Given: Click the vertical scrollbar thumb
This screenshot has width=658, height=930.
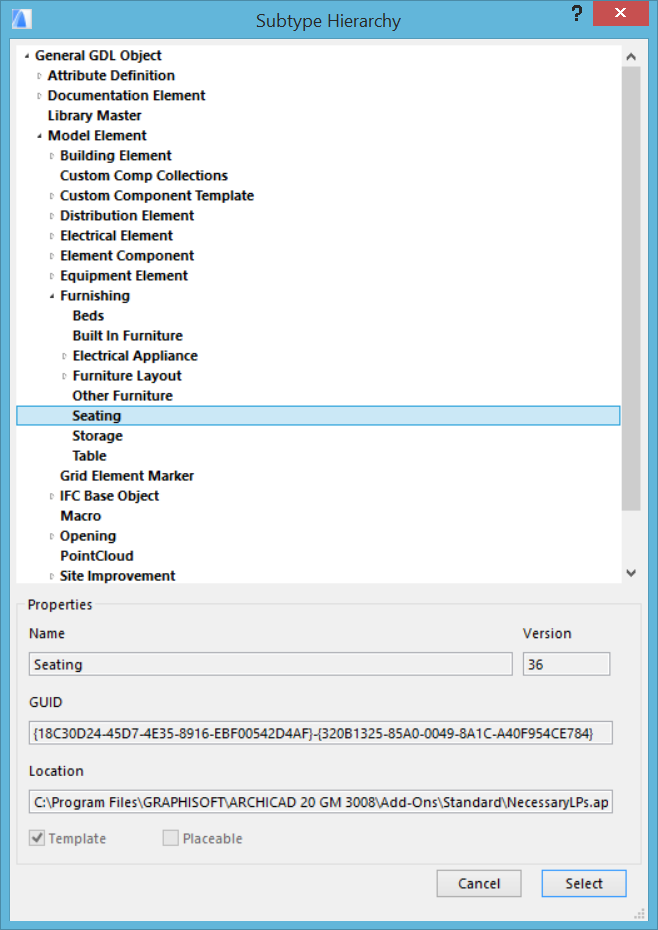Looking at the screenshot, I should (x=631, y=288).
